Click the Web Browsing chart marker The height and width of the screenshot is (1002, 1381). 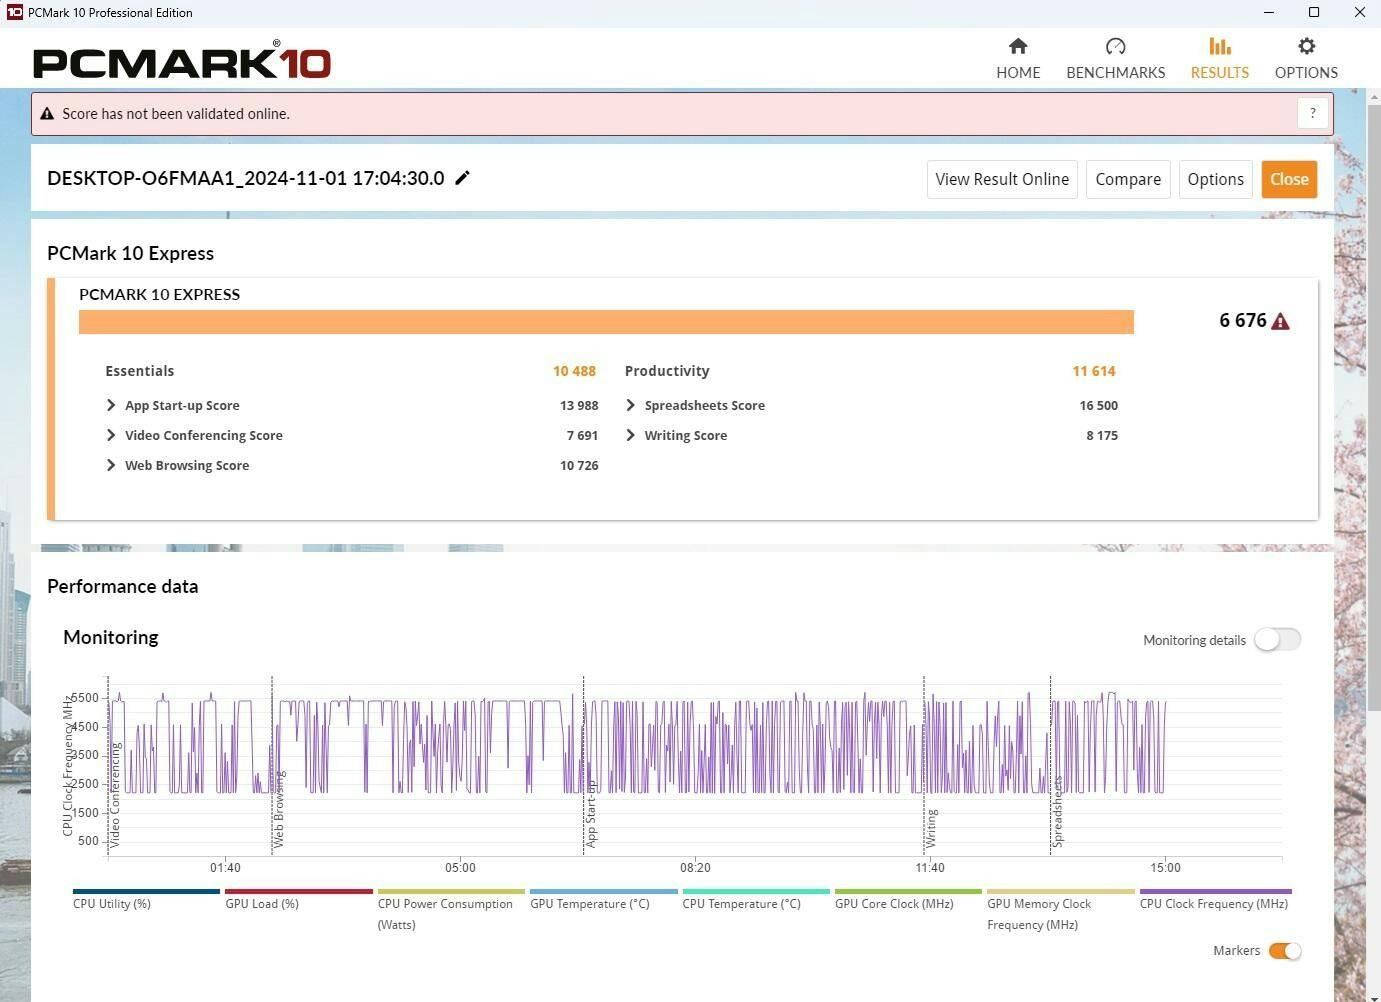[279, 809]
